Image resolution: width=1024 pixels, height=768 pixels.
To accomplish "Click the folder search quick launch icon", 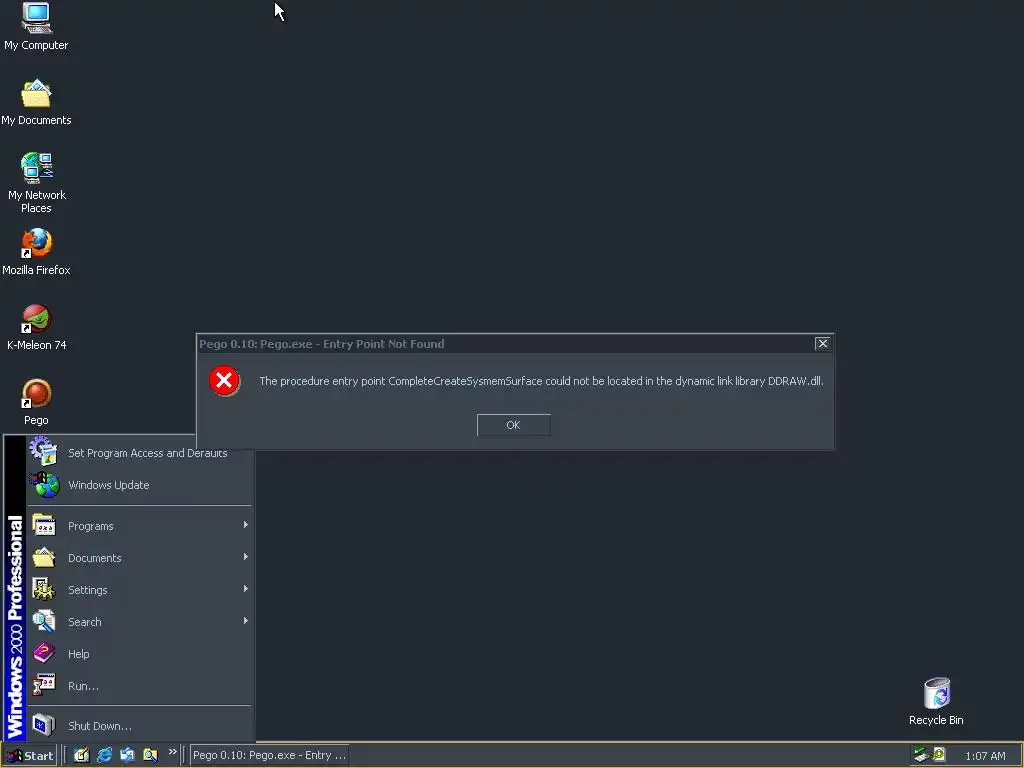I will coord(150,756).
